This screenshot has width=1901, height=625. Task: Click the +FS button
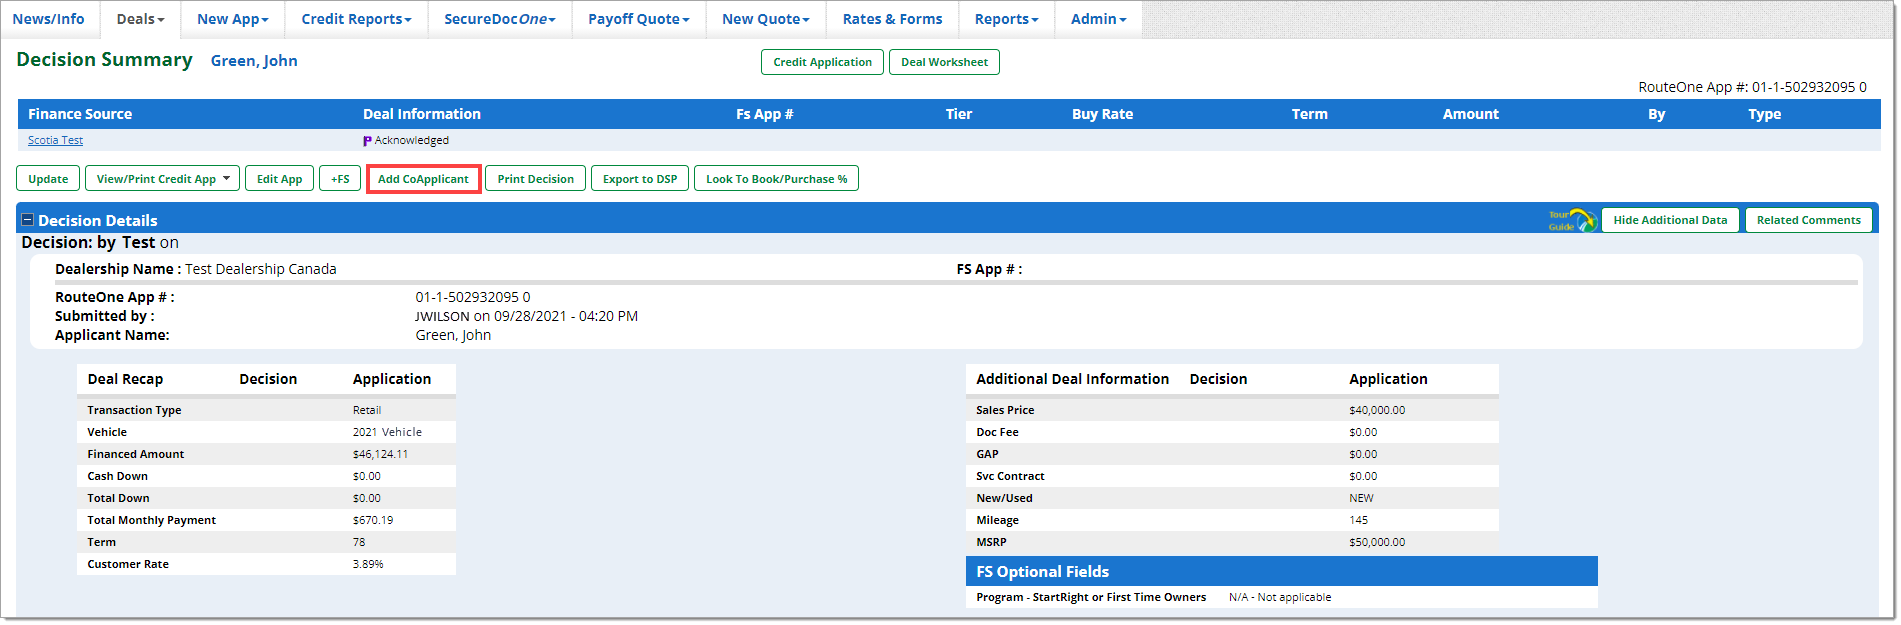point(340,179)
